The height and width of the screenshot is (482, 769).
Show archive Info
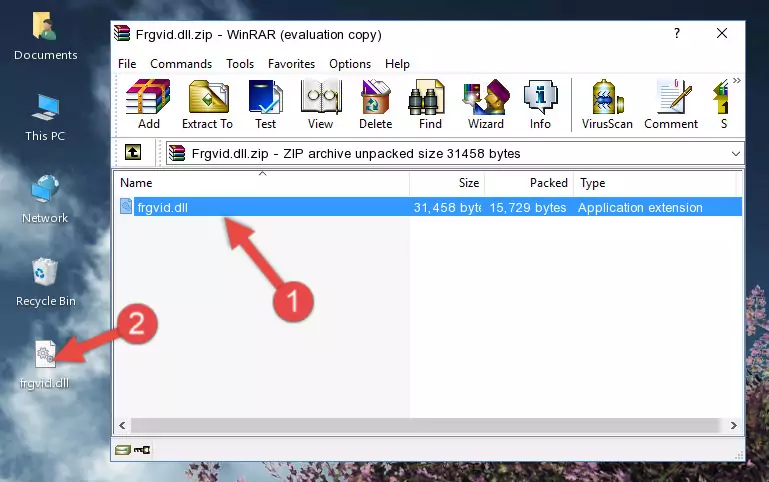click(540, 104)
